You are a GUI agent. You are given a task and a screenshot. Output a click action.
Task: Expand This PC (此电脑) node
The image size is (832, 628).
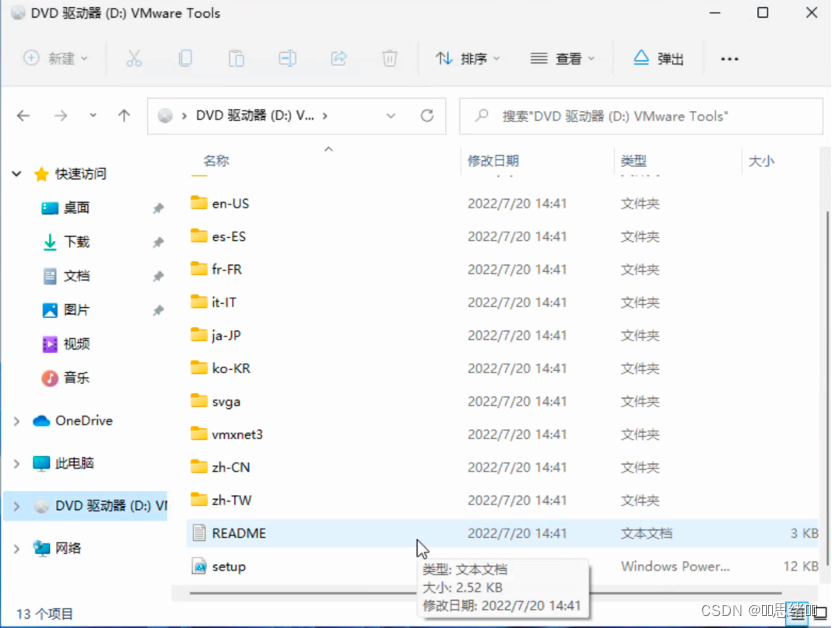point(16,463)
